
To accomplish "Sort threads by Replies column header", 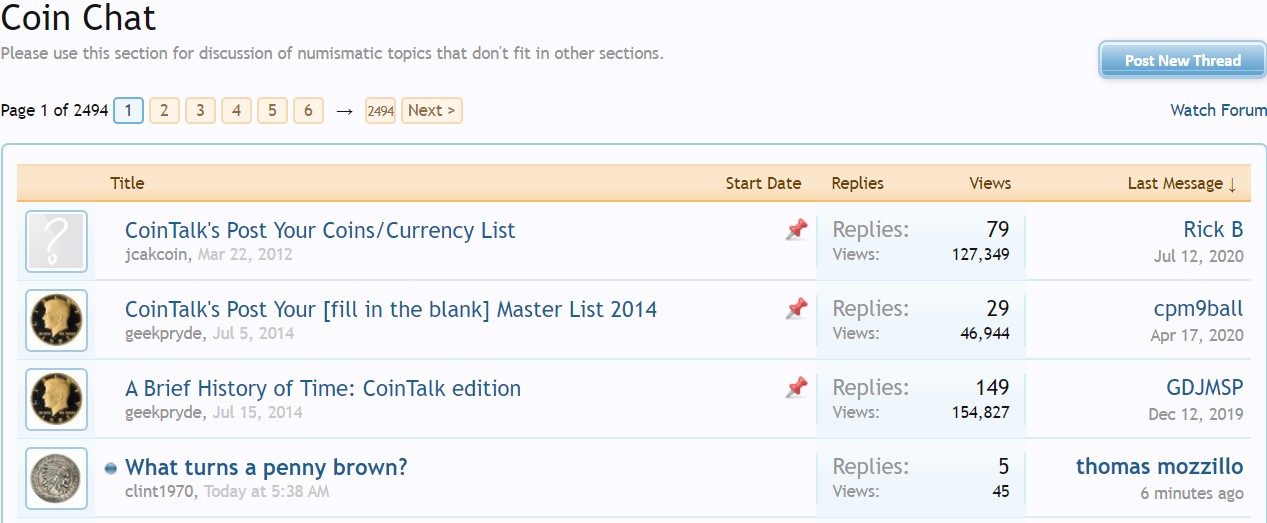I will tap(857, 183).
